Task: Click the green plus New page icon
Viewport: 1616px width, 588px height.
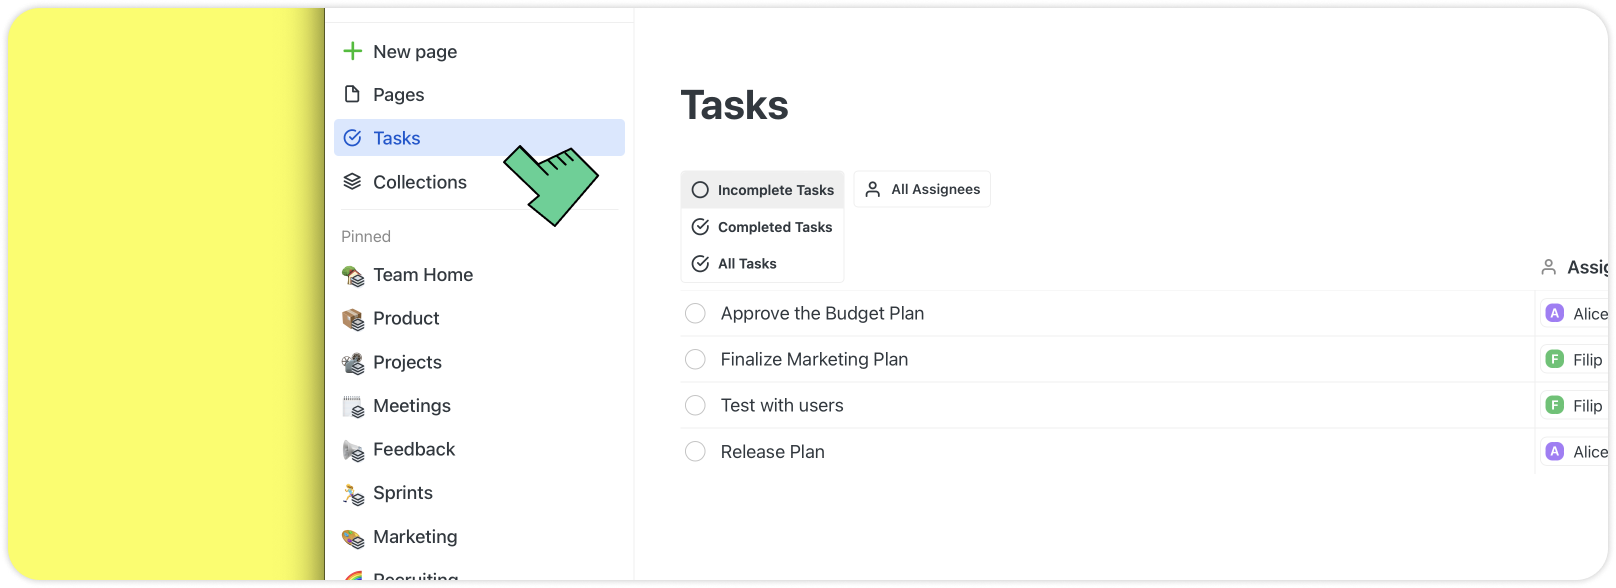Action: point(352,51)
